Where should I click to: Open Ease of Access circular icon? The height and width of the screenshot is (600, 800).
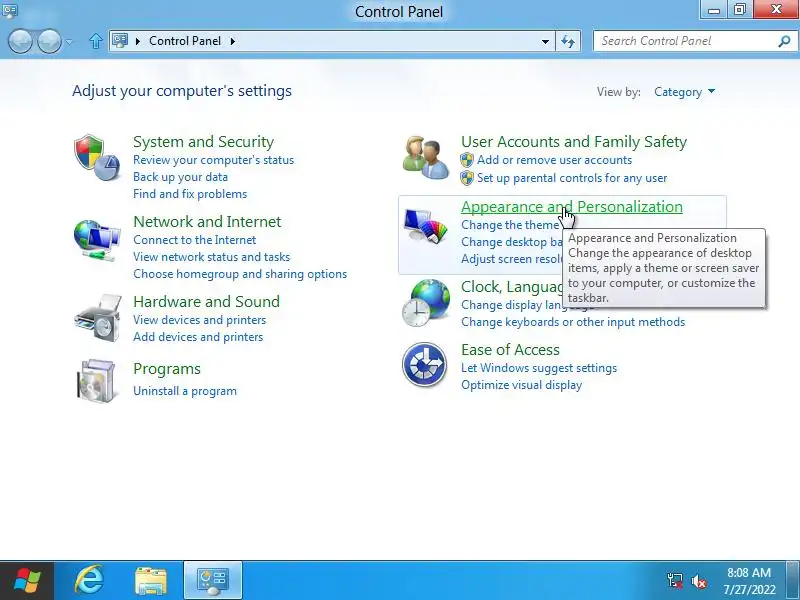(424, 365)
